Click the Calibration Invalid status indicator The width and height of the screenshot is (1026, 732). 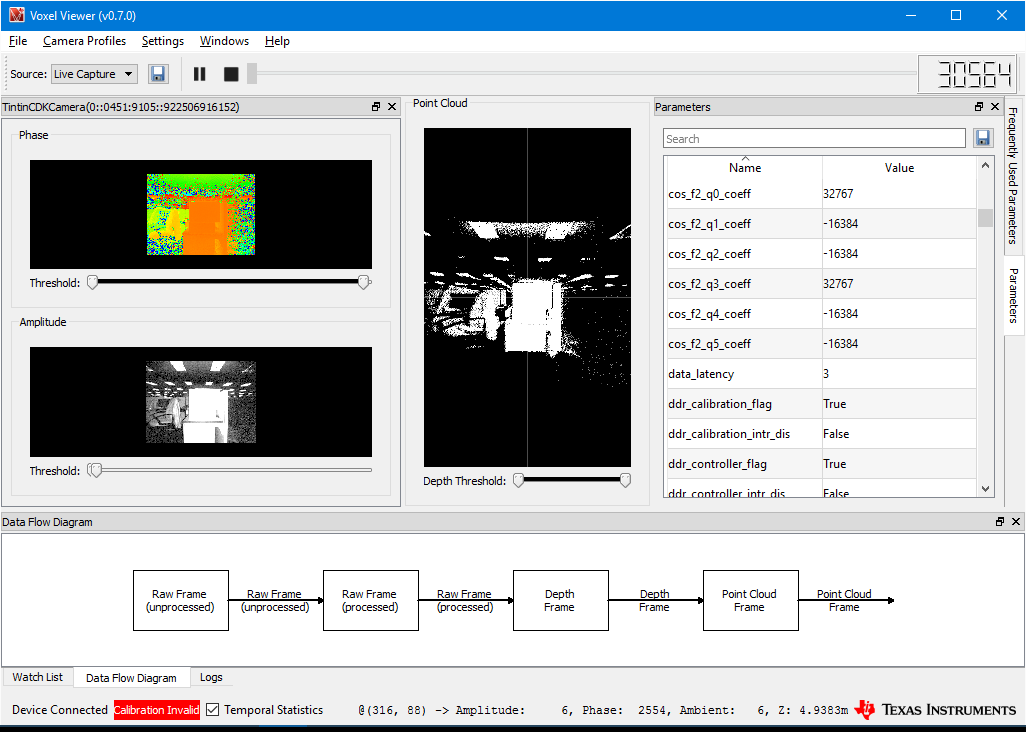156,710
